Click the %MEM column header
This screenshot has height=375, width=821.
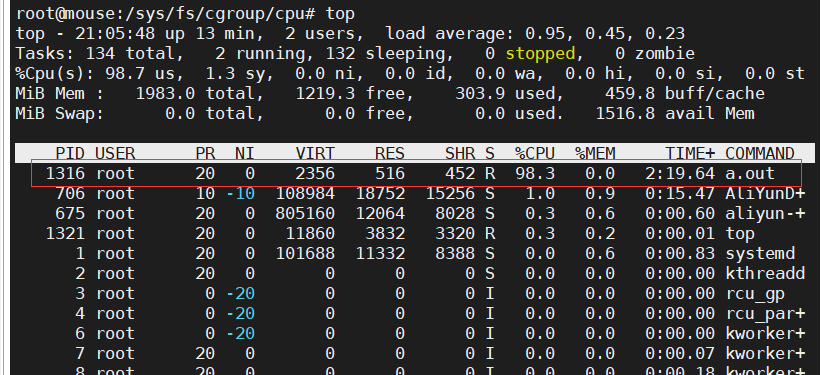(x=595, y=153)
